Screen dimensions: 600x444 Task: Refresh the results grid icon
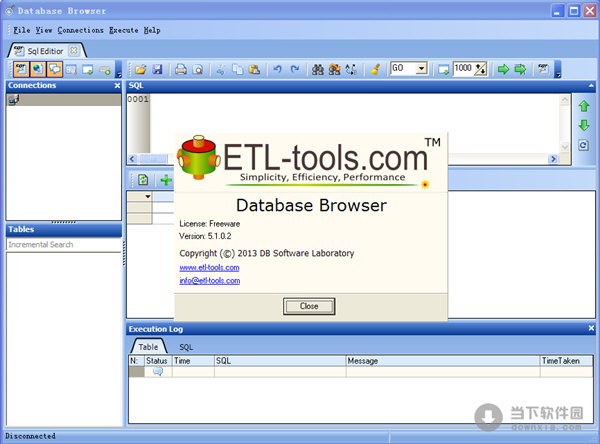tap(143, 180)
